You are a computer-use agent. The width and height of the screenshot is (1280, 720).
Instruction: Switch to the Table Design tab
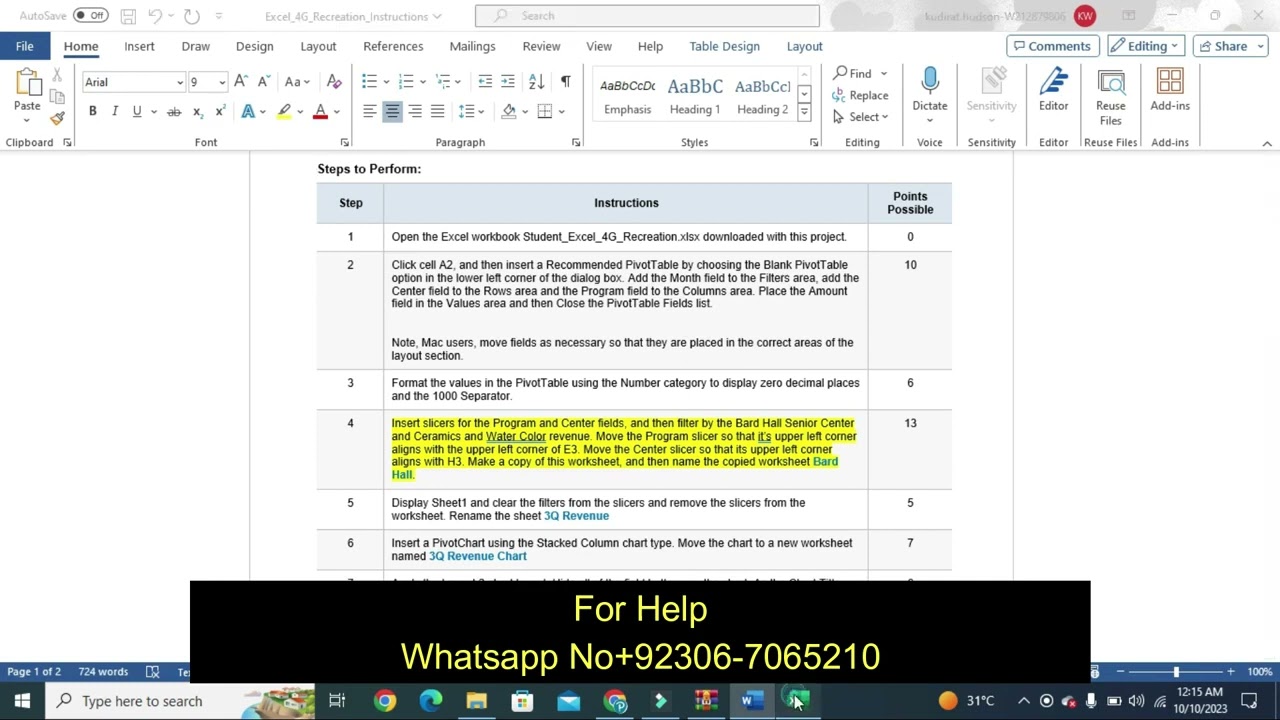coord(724,46)
